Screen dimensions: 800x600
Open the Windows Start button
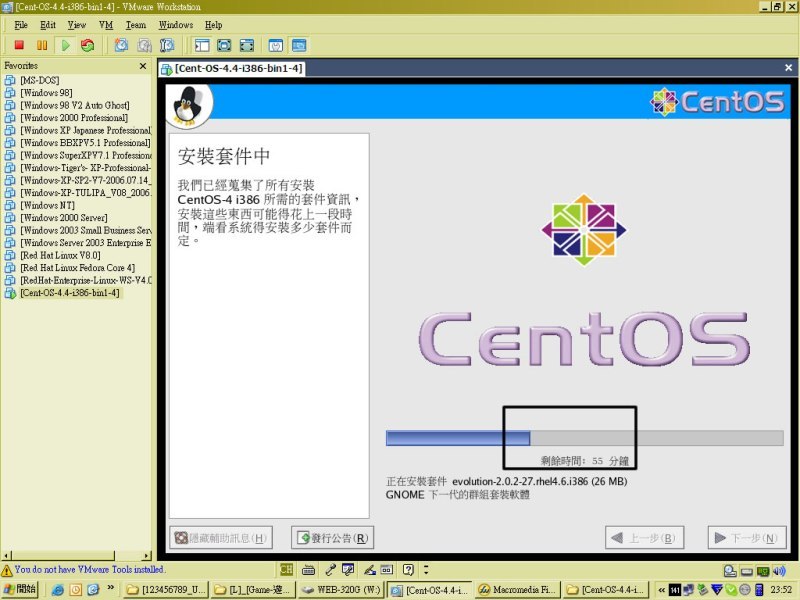(x=20, y=589)
